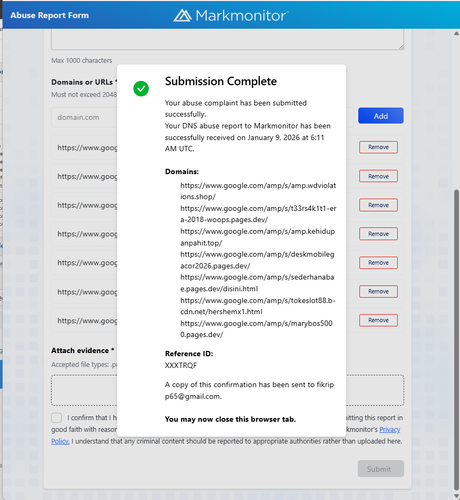Click the received on January 9, 2026 message

pyautogui.click(x=247, y=137)
